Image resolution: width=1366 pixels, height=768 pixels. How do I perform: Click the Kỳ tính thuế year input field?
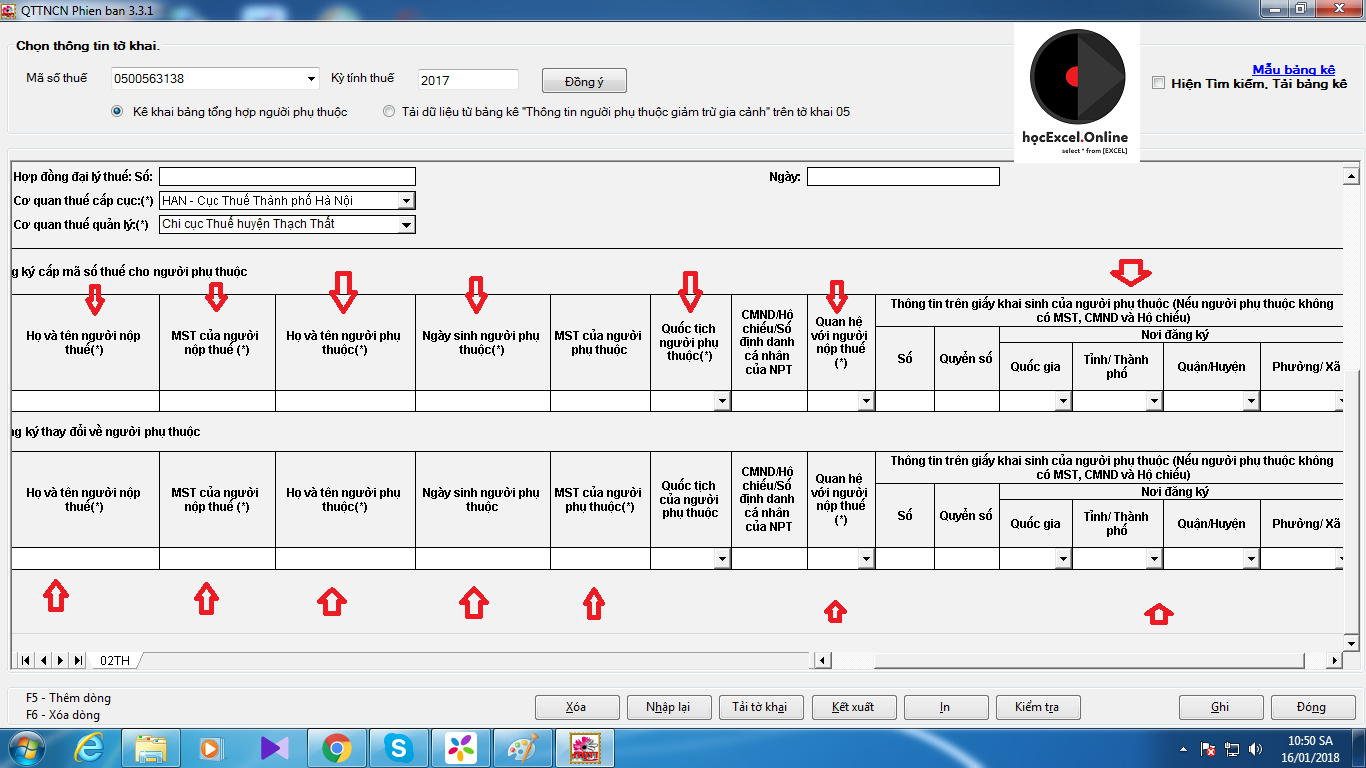tap(469, 79)
